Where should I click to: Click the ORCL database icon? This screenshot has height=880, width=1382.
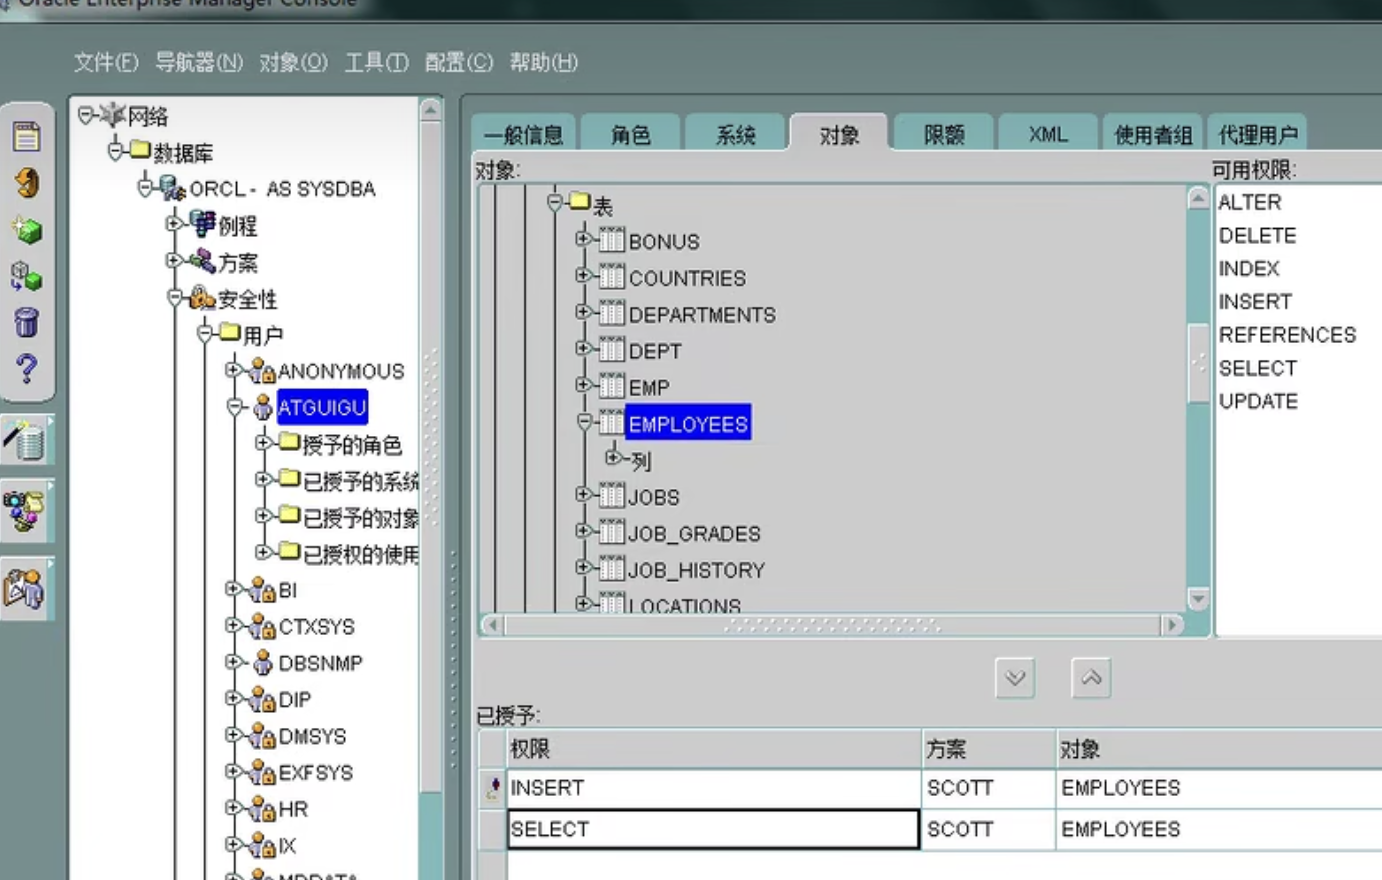pyautogui.click(x=172, y=188)
